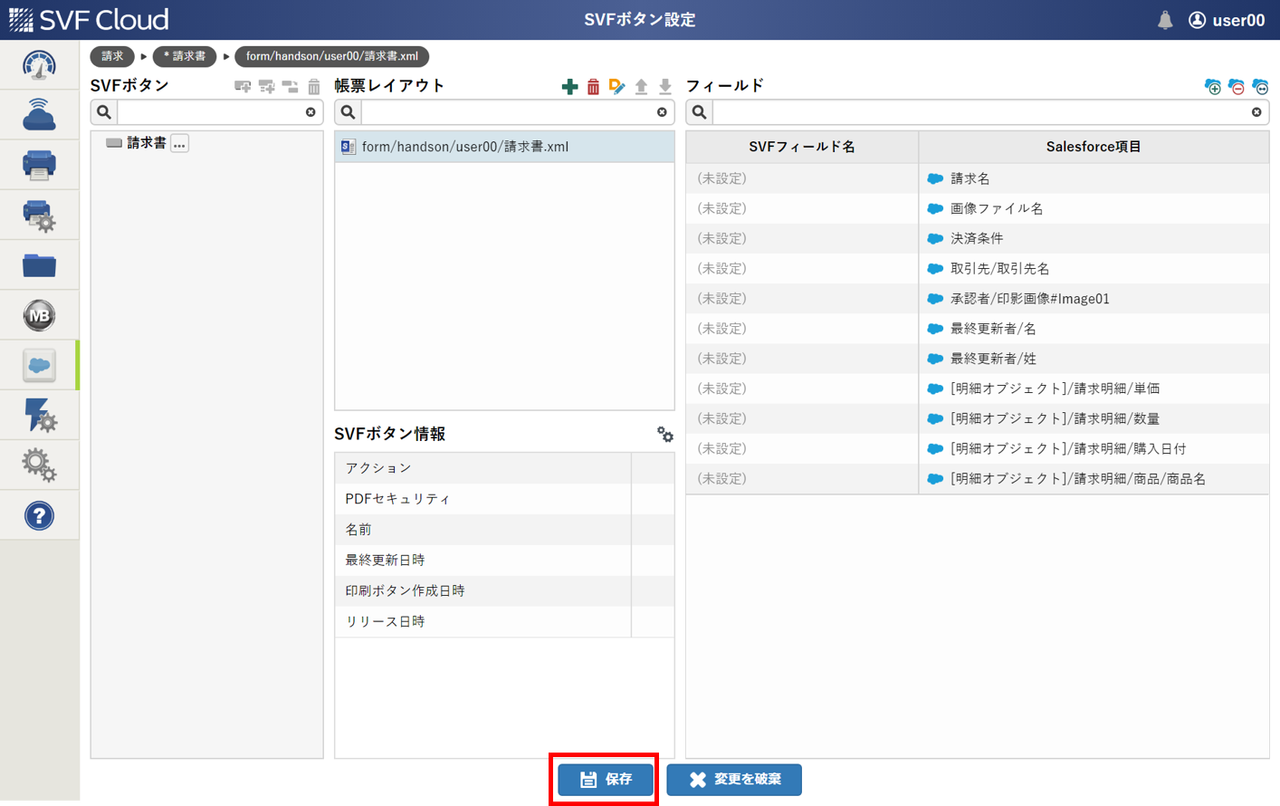Select the printer icon in the sidebar

pos(40,164)
